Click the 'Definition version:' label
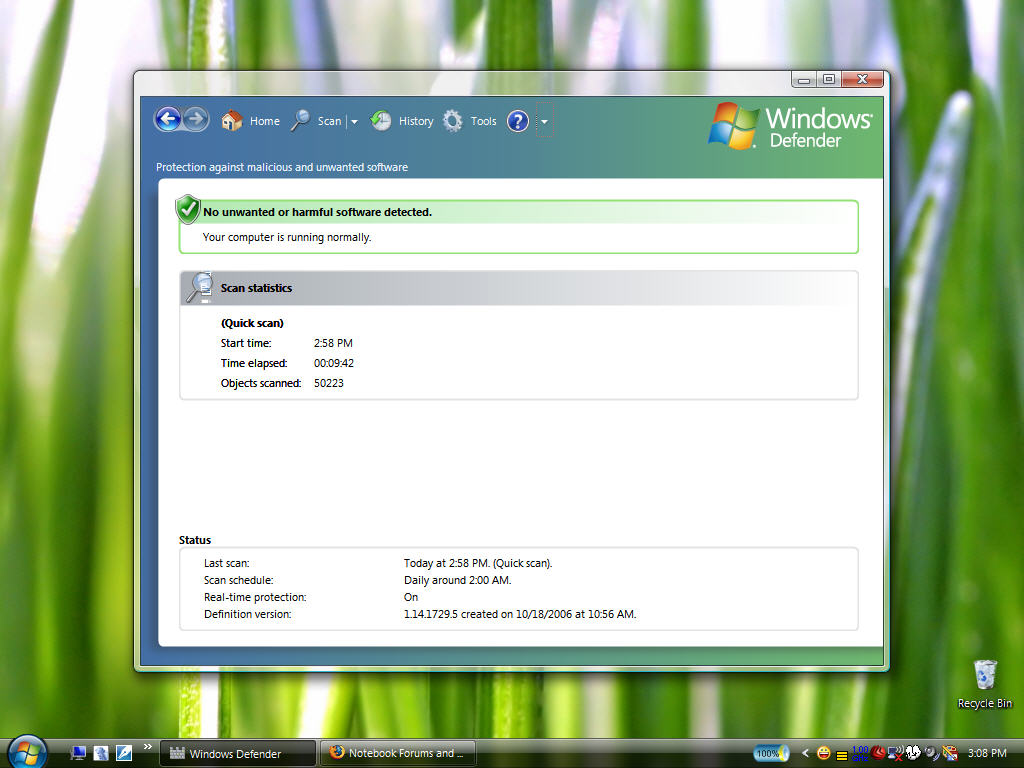 (248, 614)
